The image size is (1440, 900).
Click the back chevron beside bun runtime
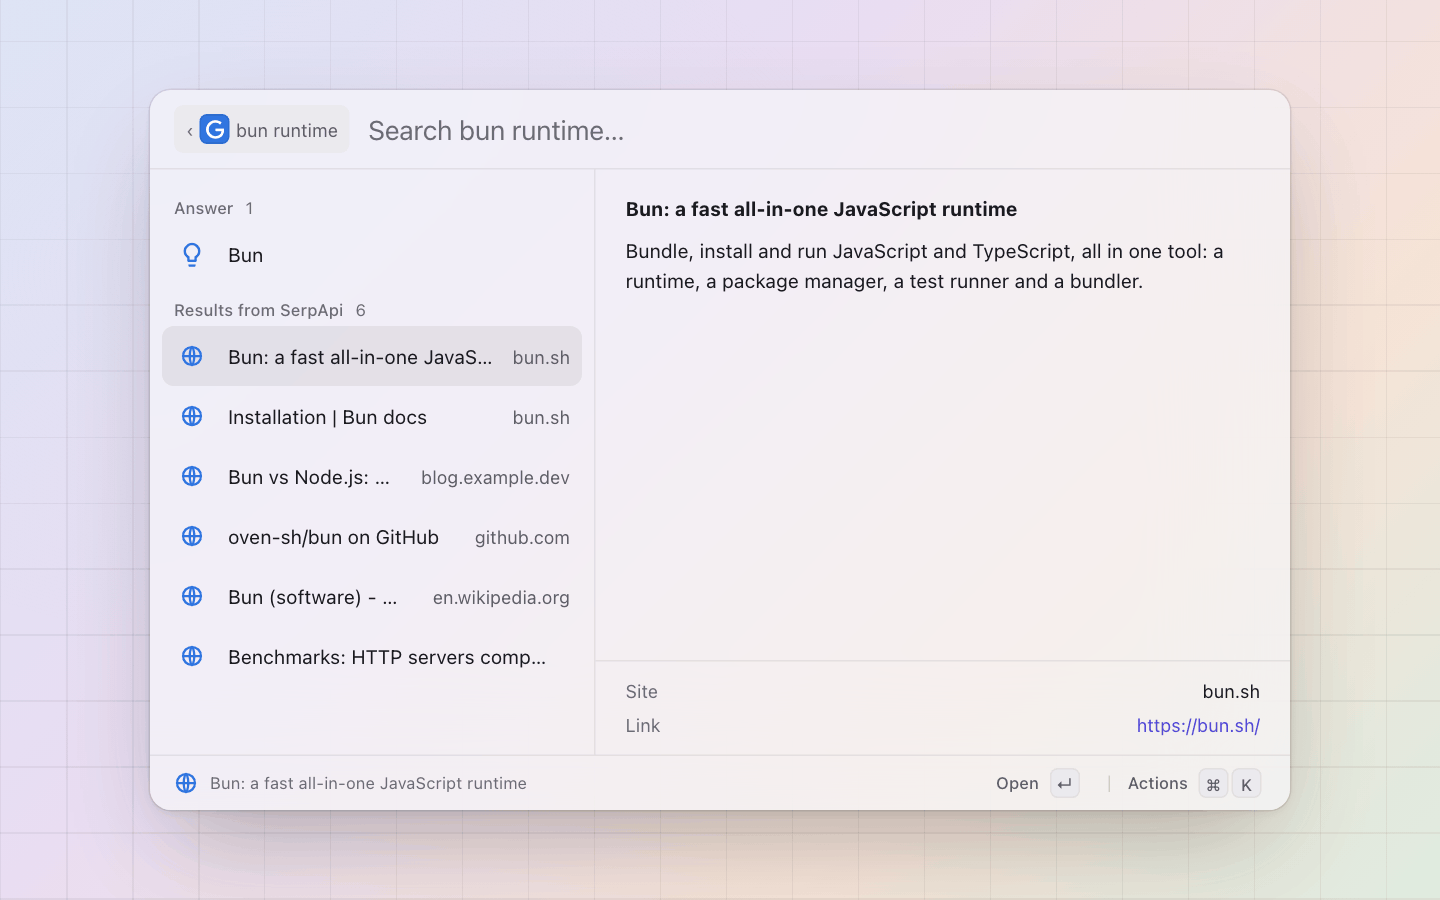click(189, 131)
